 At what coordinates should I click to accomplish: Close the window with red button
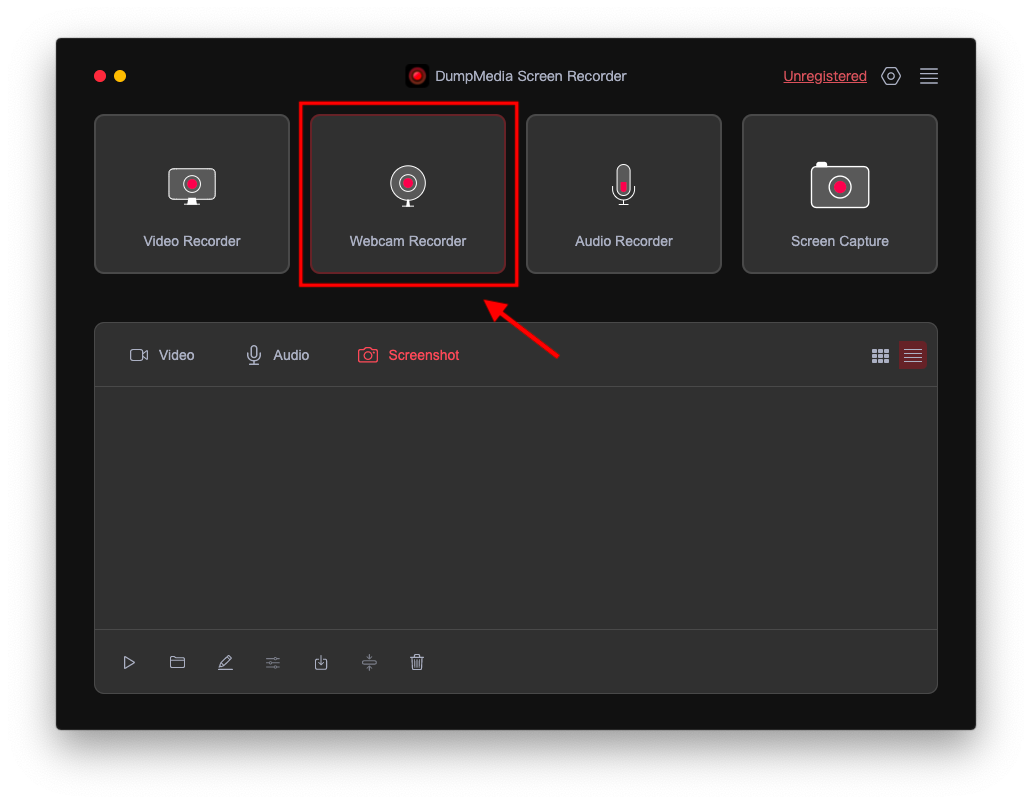tap(100, 76)
